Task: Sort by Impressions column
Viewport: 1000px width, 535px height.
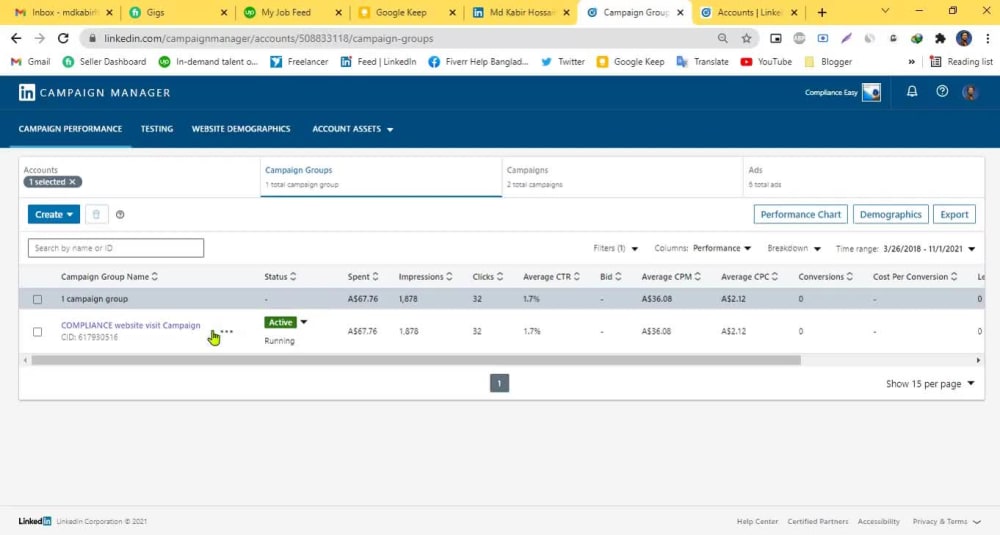Action: 425,277
